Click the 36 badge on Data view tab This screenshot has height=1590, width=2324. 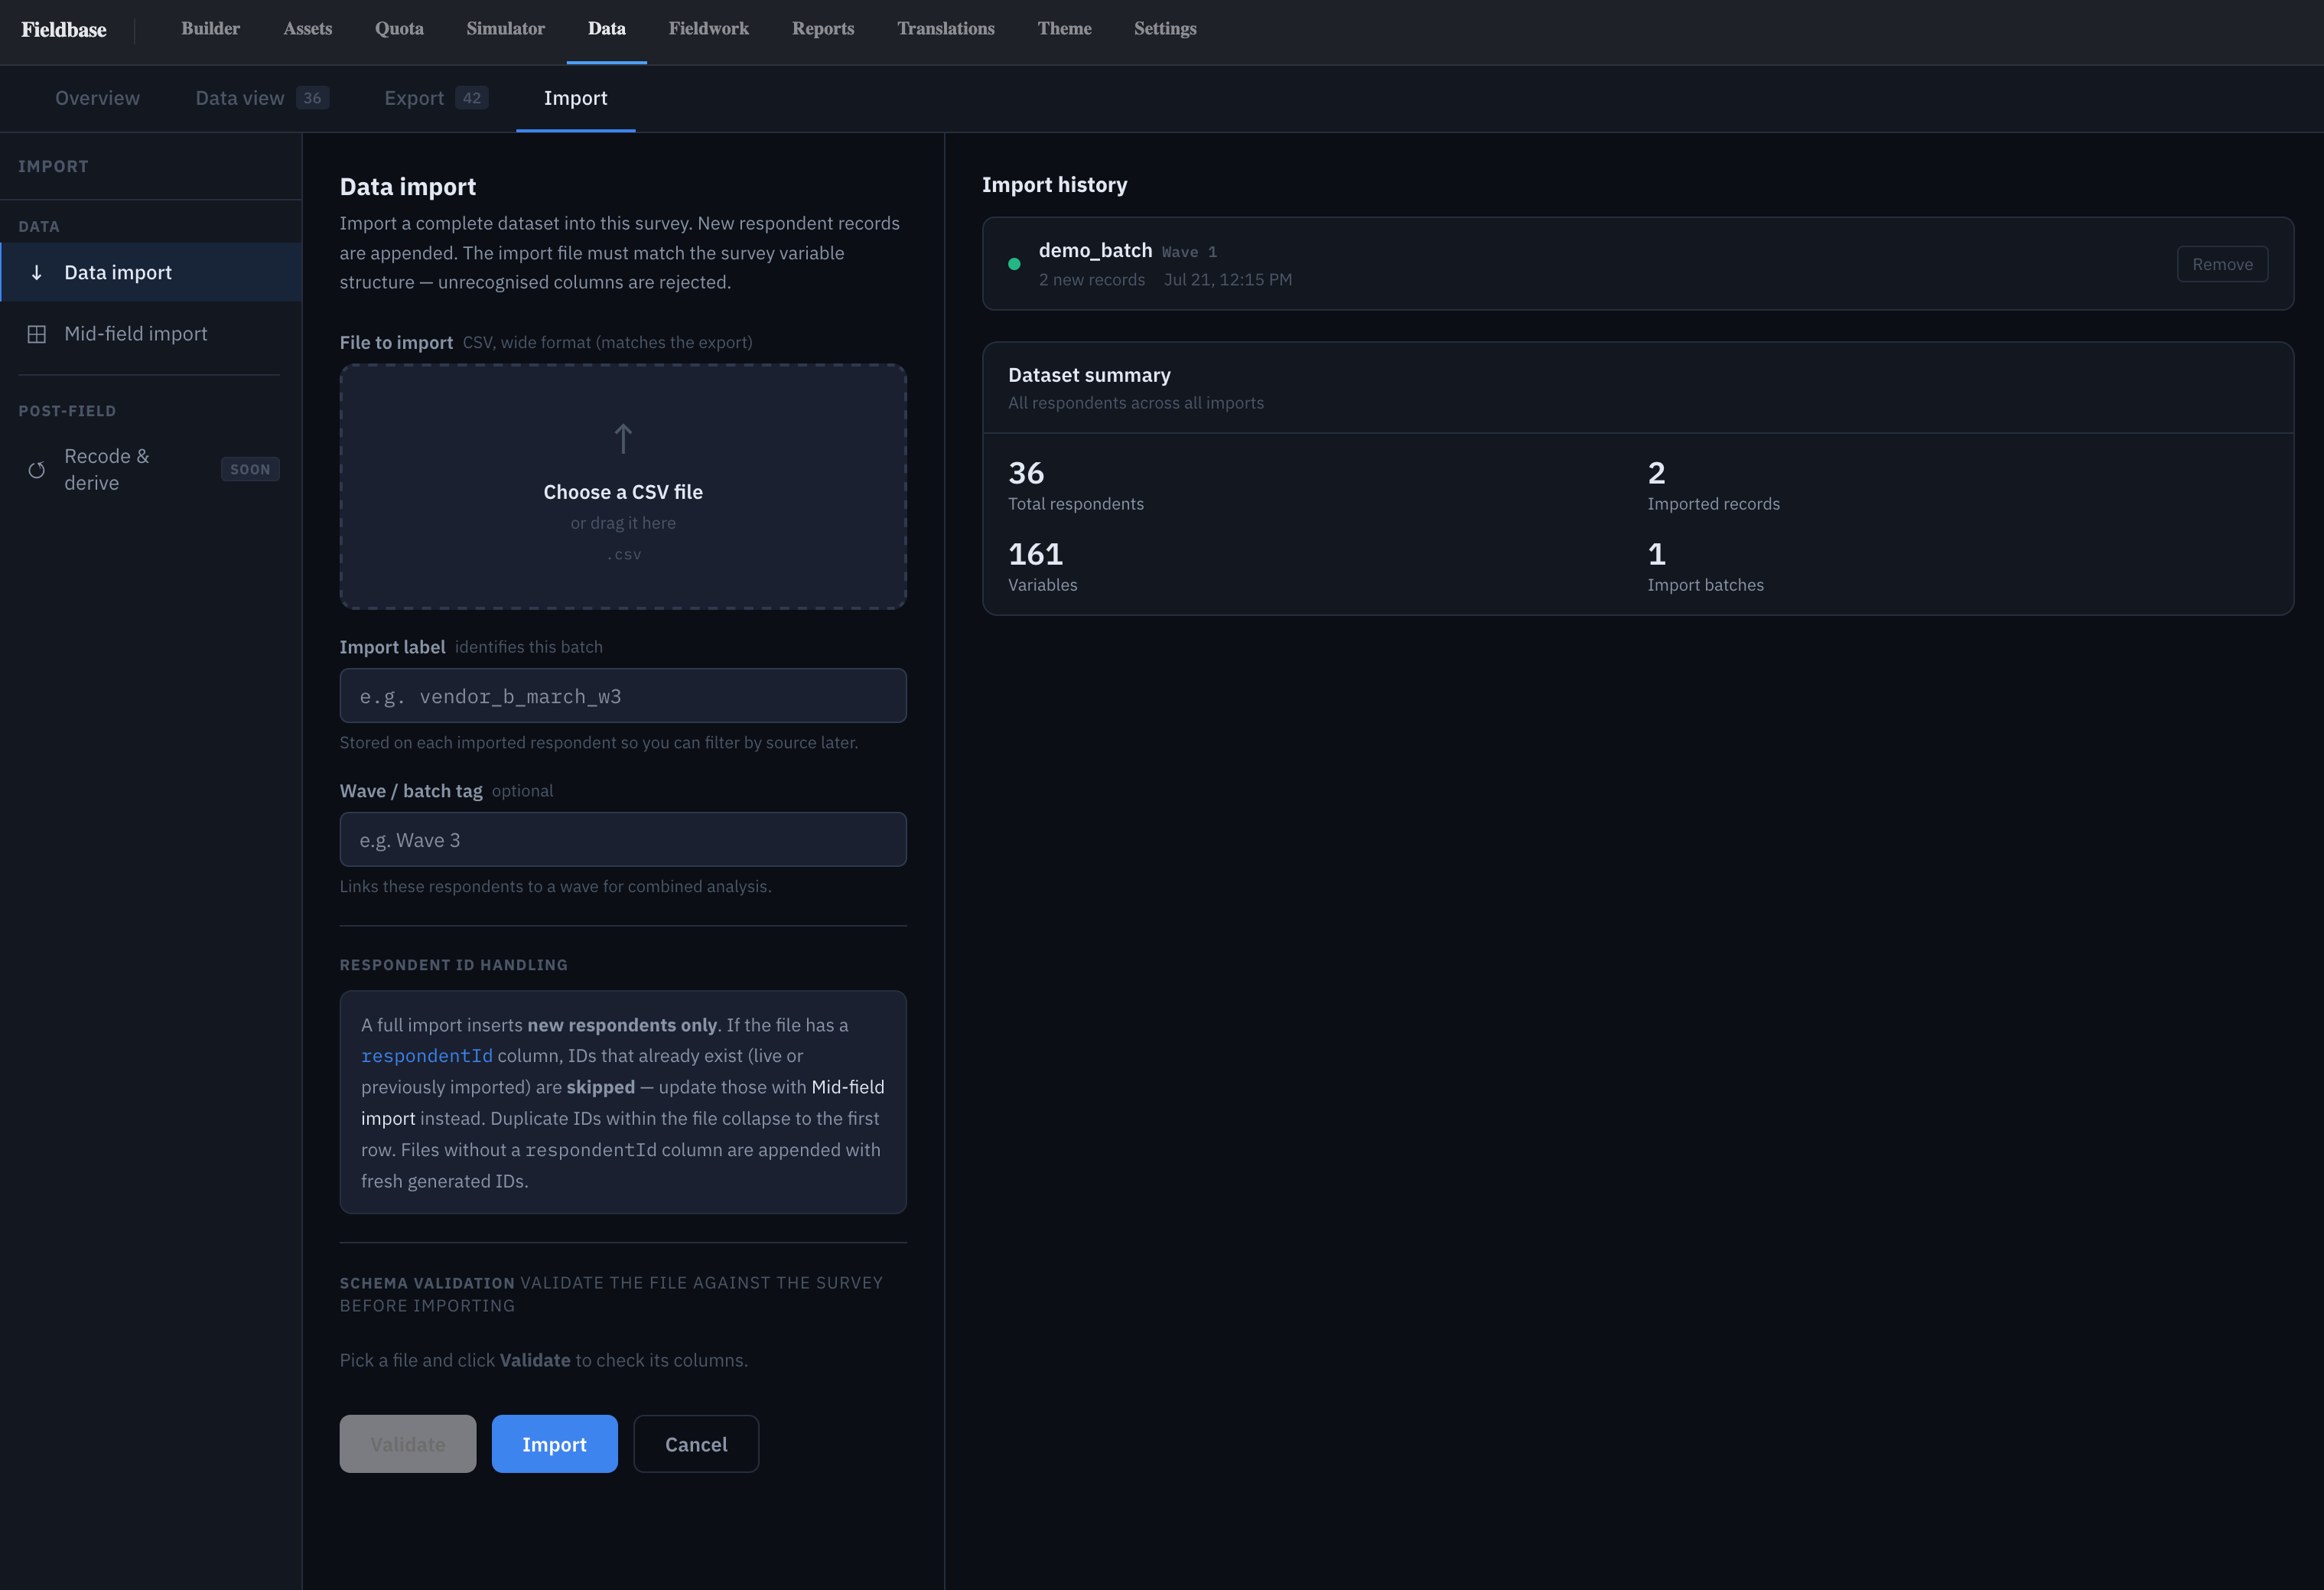click(312, 98)
